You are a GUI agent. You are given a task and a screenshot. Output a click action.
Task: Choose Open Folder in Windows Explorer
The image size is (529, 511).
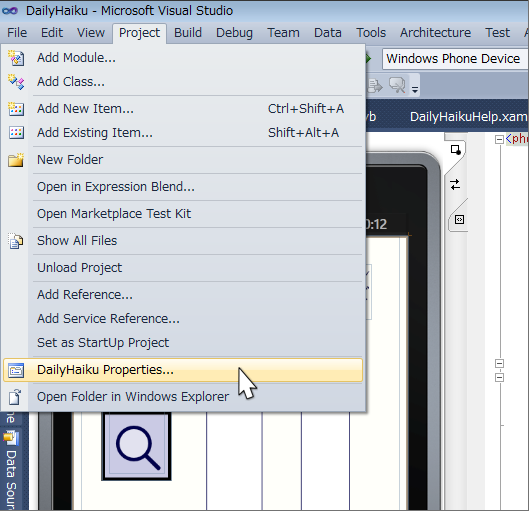[183, 397]
